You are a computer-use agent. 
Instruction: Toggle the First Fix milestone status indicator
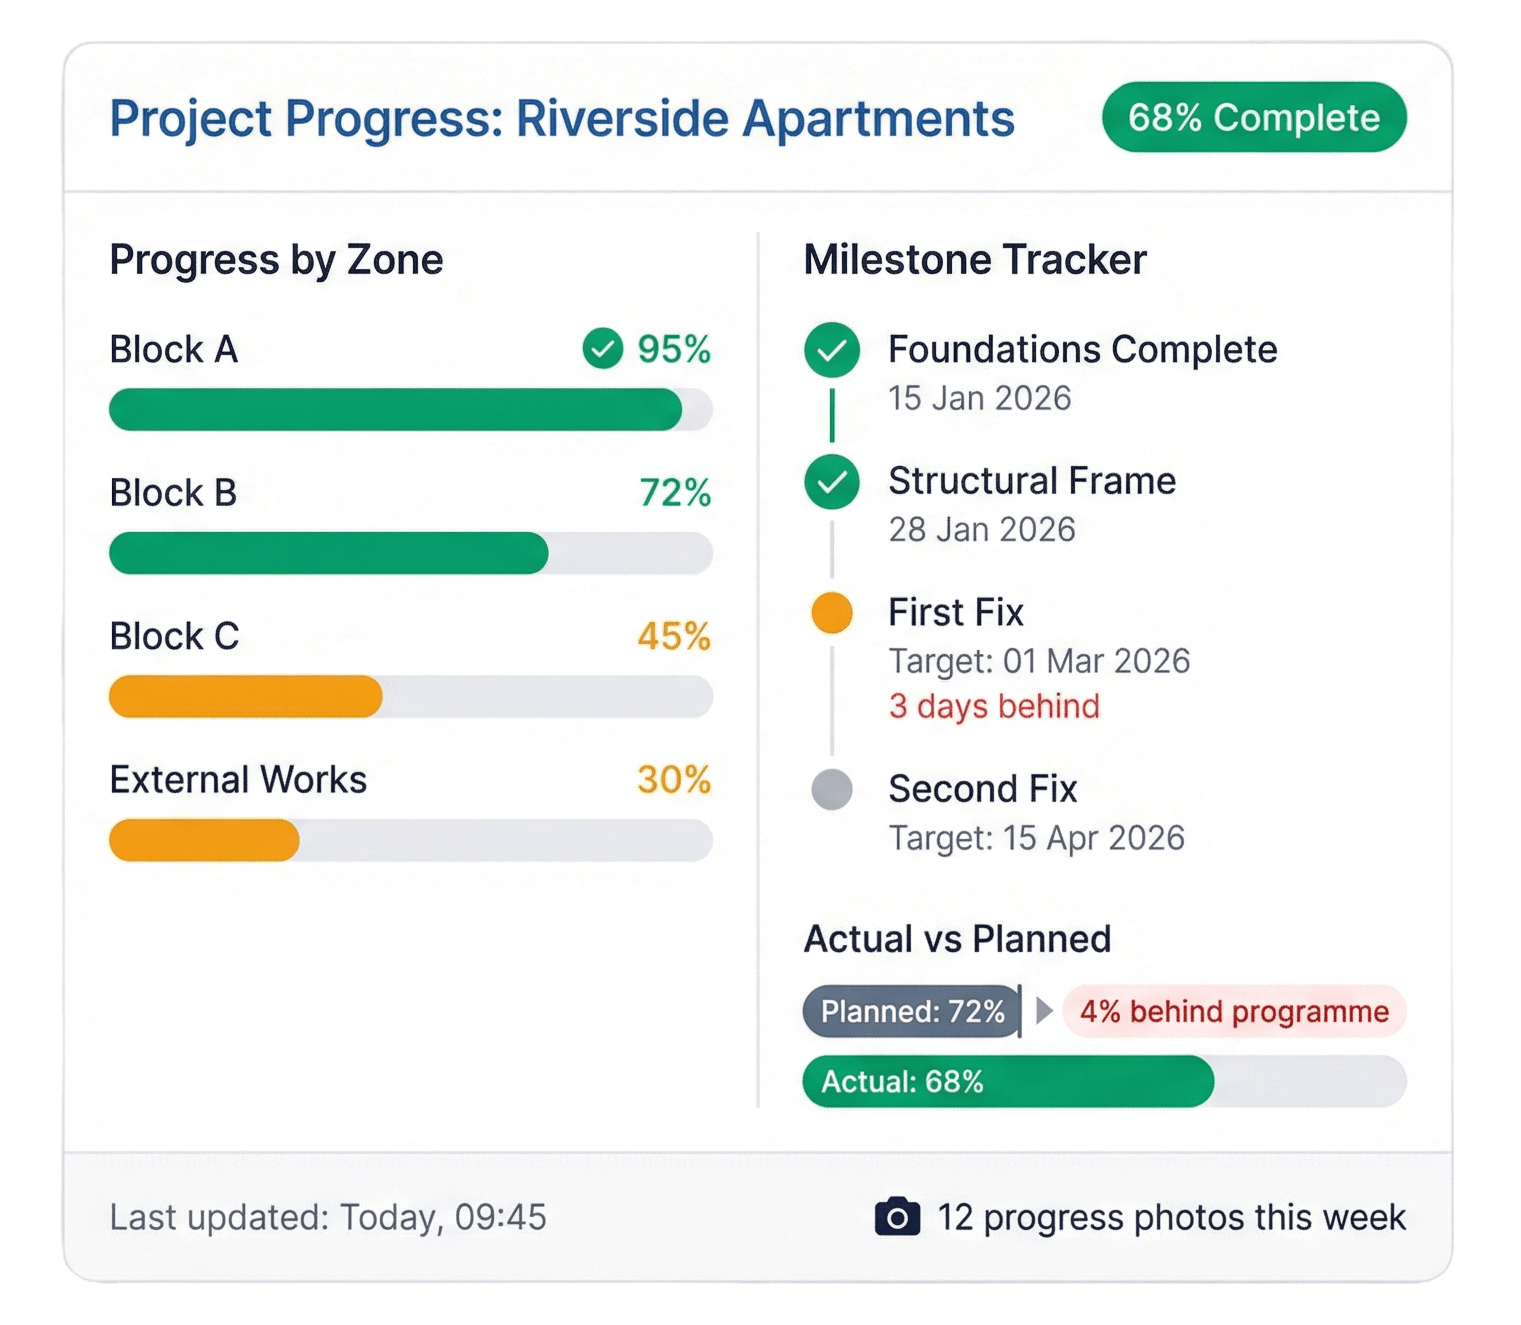coord(831,613)
